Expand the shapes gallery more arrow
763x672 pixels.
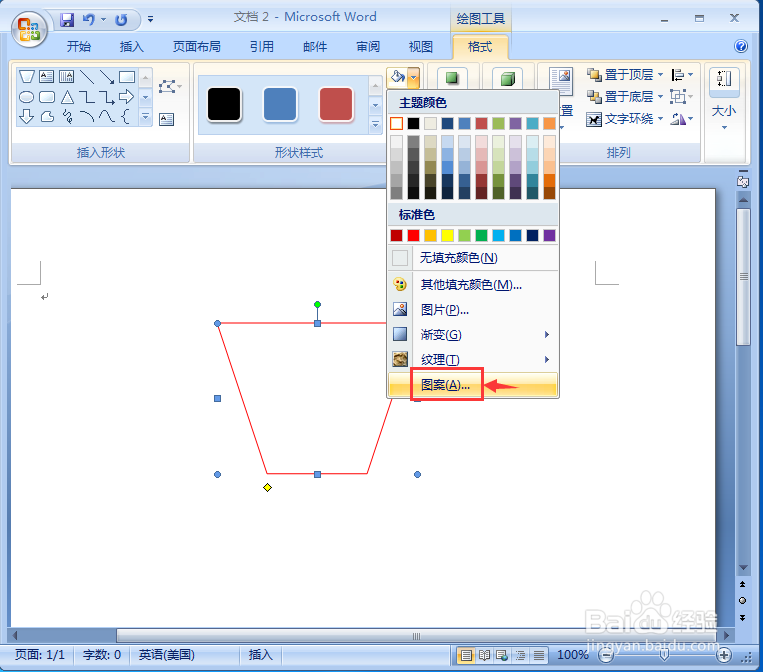tap(145, 117)
